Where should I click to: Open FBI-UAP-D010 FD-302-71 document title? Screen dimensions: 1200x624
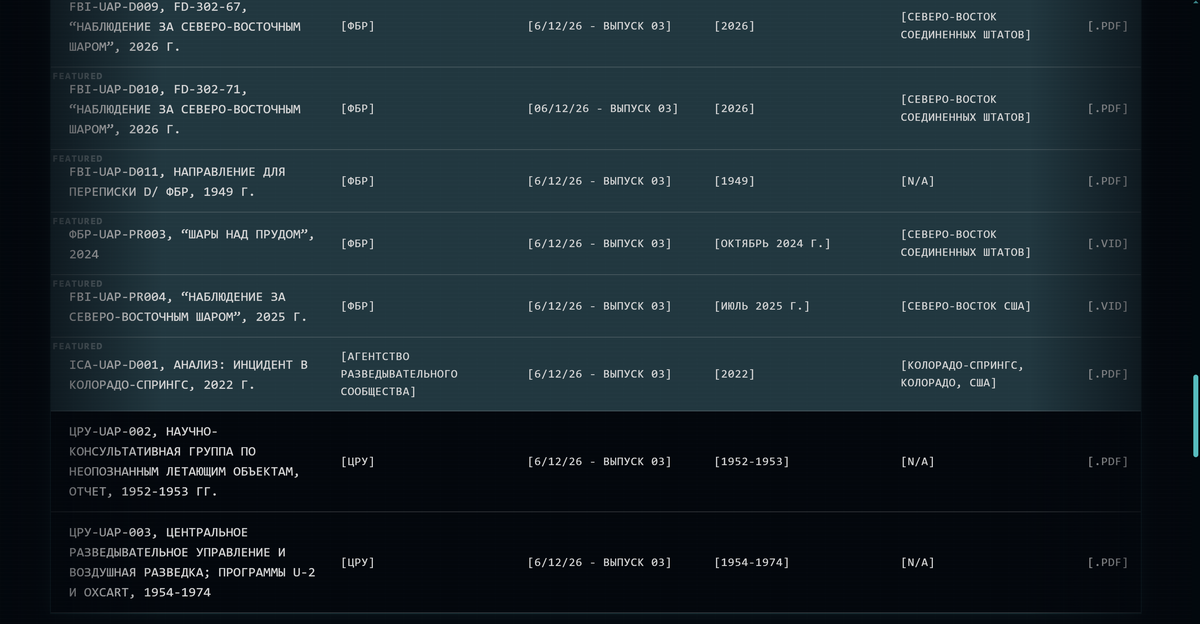185,109
